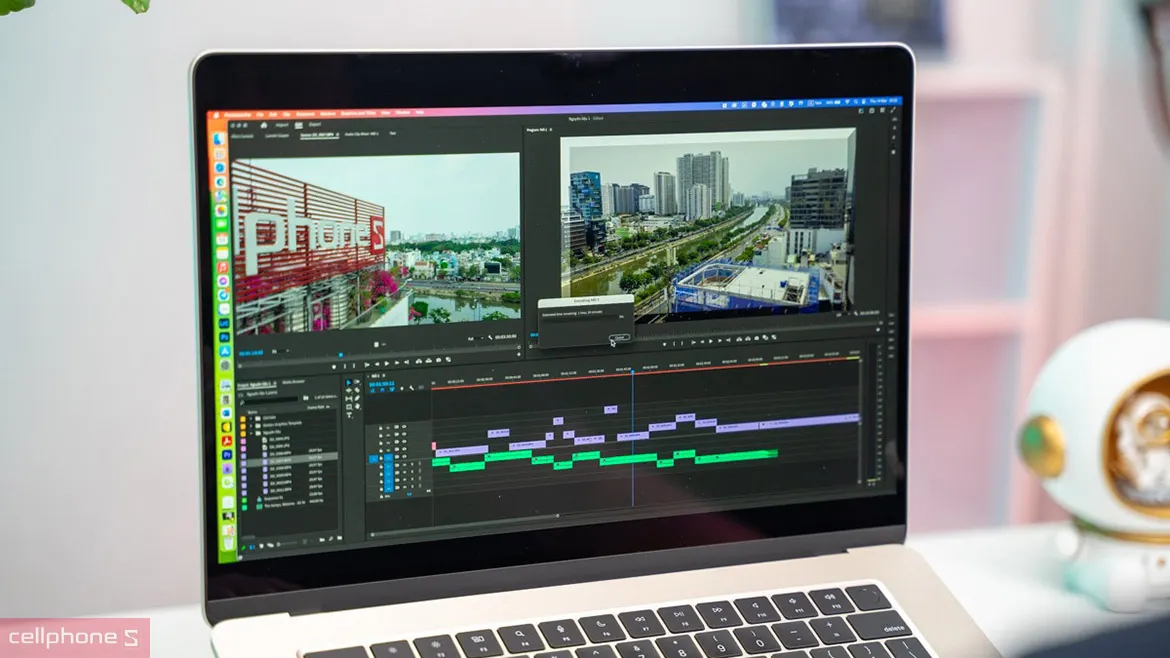Toggle V1 track targeting button
This screenshot has height=658, width=1170.
[389, 457]
